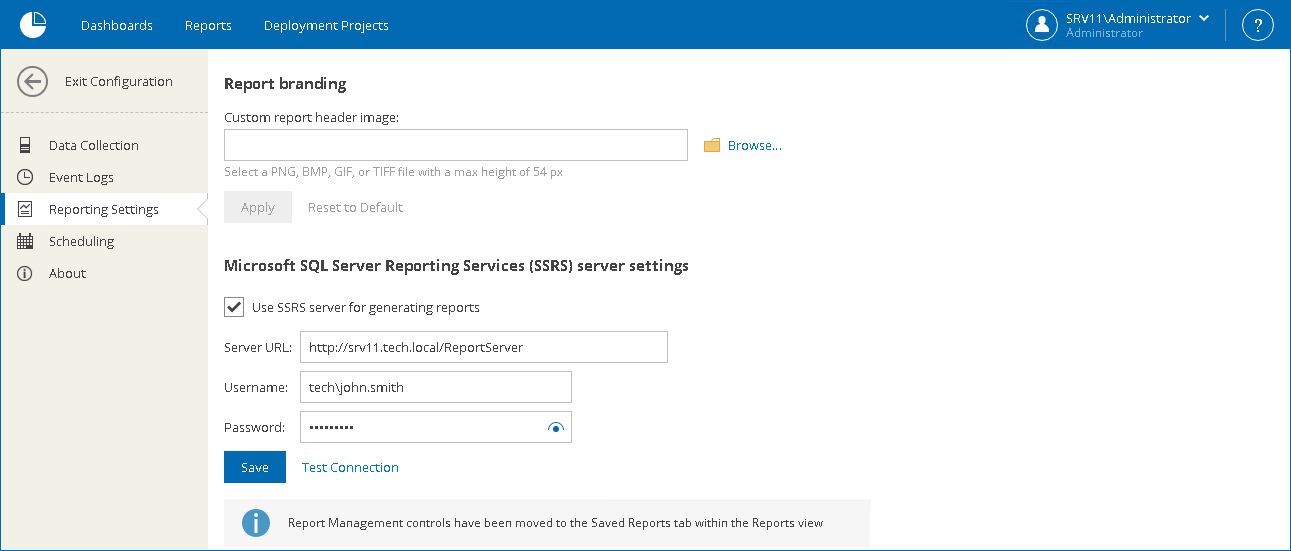Click the Test Connection link
This screenshot has height=551, width=1291.
(x=350, y=467)
